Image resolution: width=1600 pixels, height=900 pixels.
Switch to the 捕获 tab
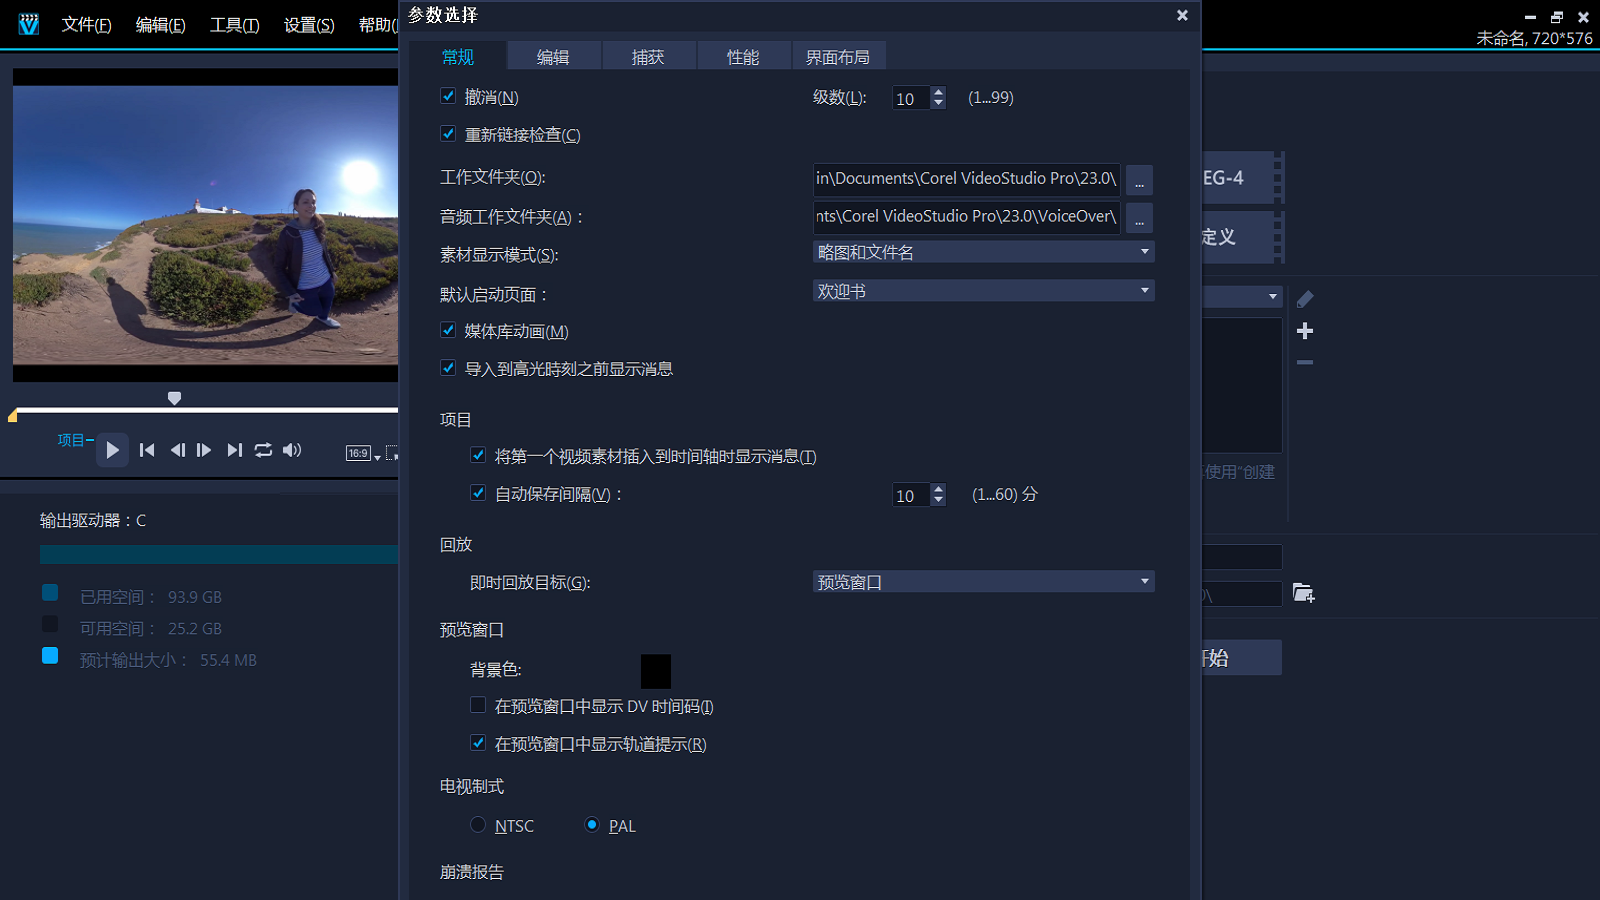(648, 56)
